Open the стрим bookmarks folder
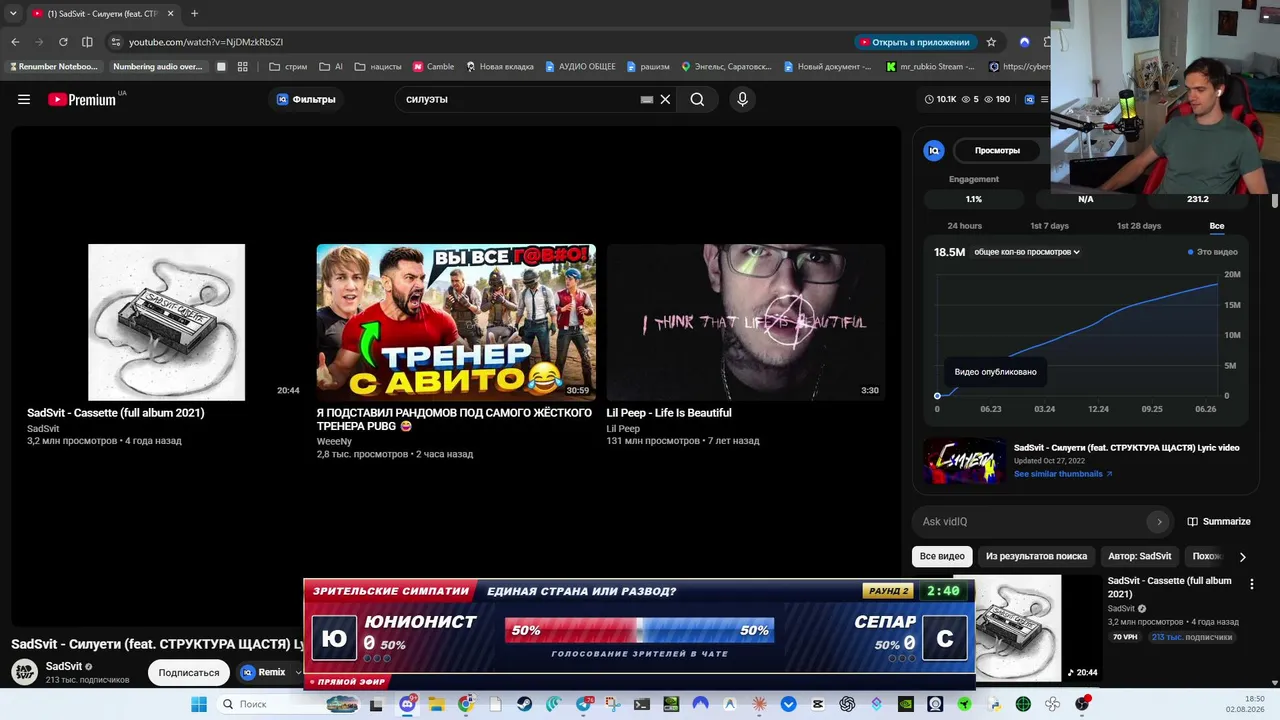1280x720 pixels. pos(288,67)
